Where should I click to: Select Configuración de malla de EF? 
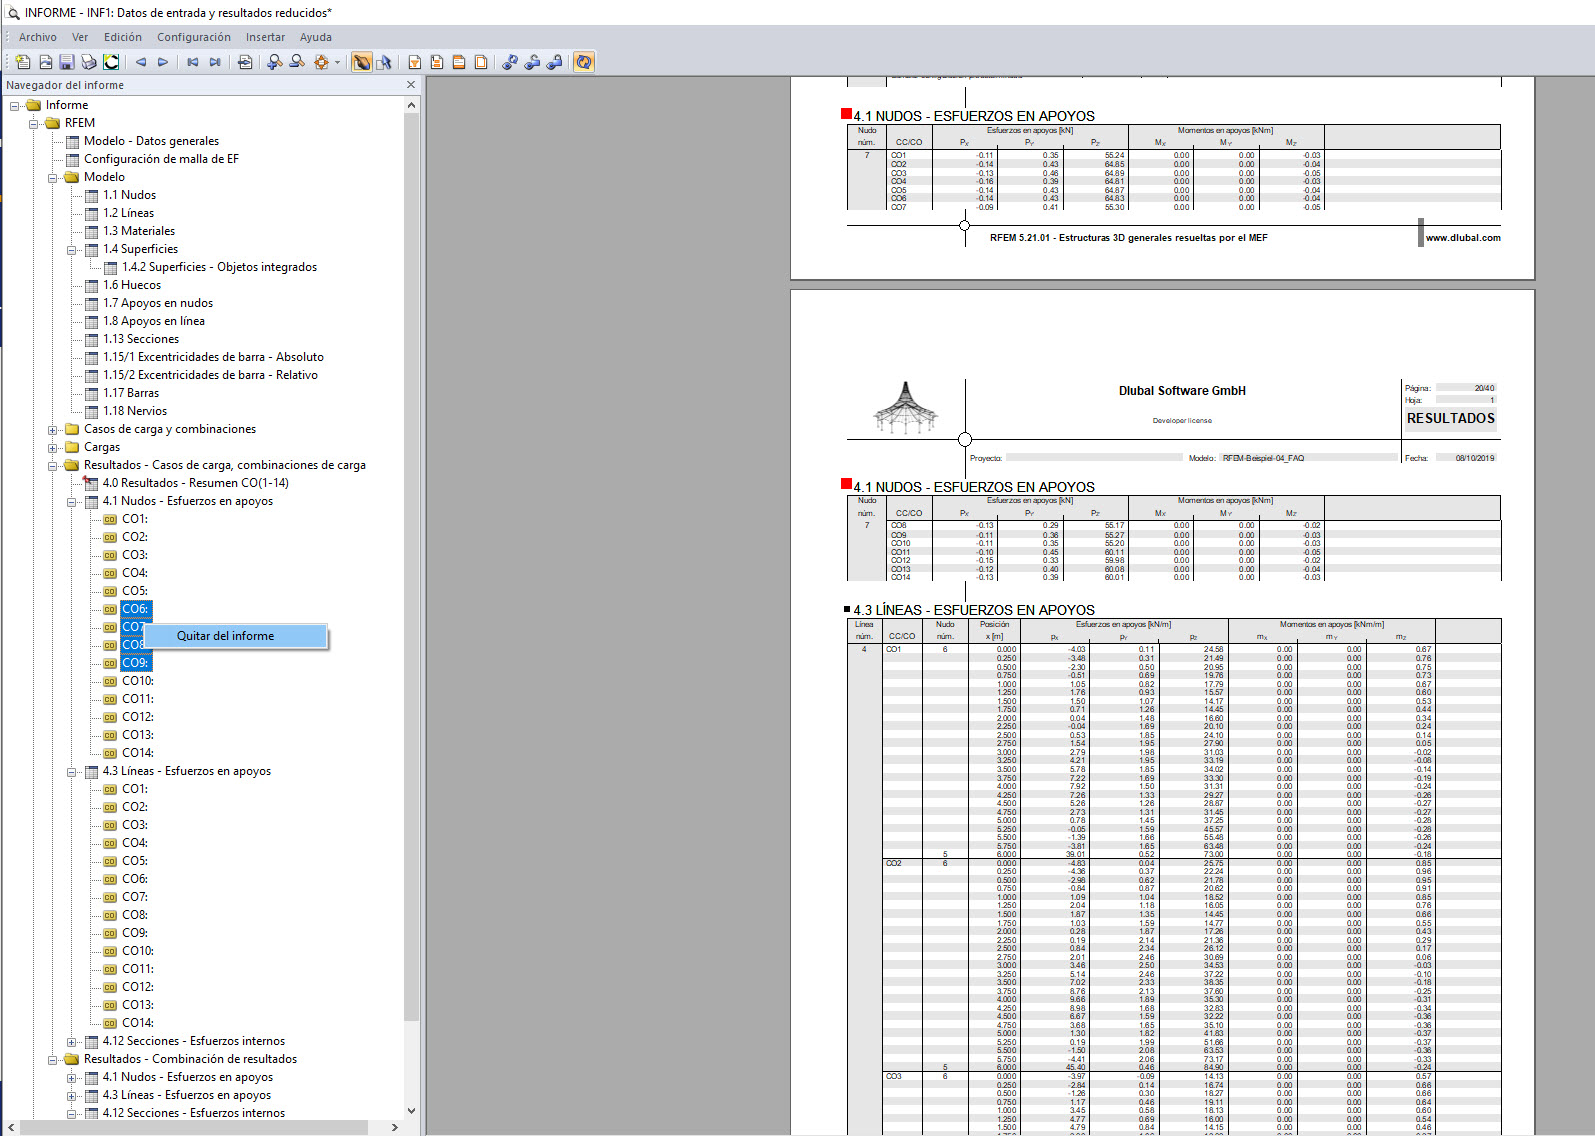point(161,159)
